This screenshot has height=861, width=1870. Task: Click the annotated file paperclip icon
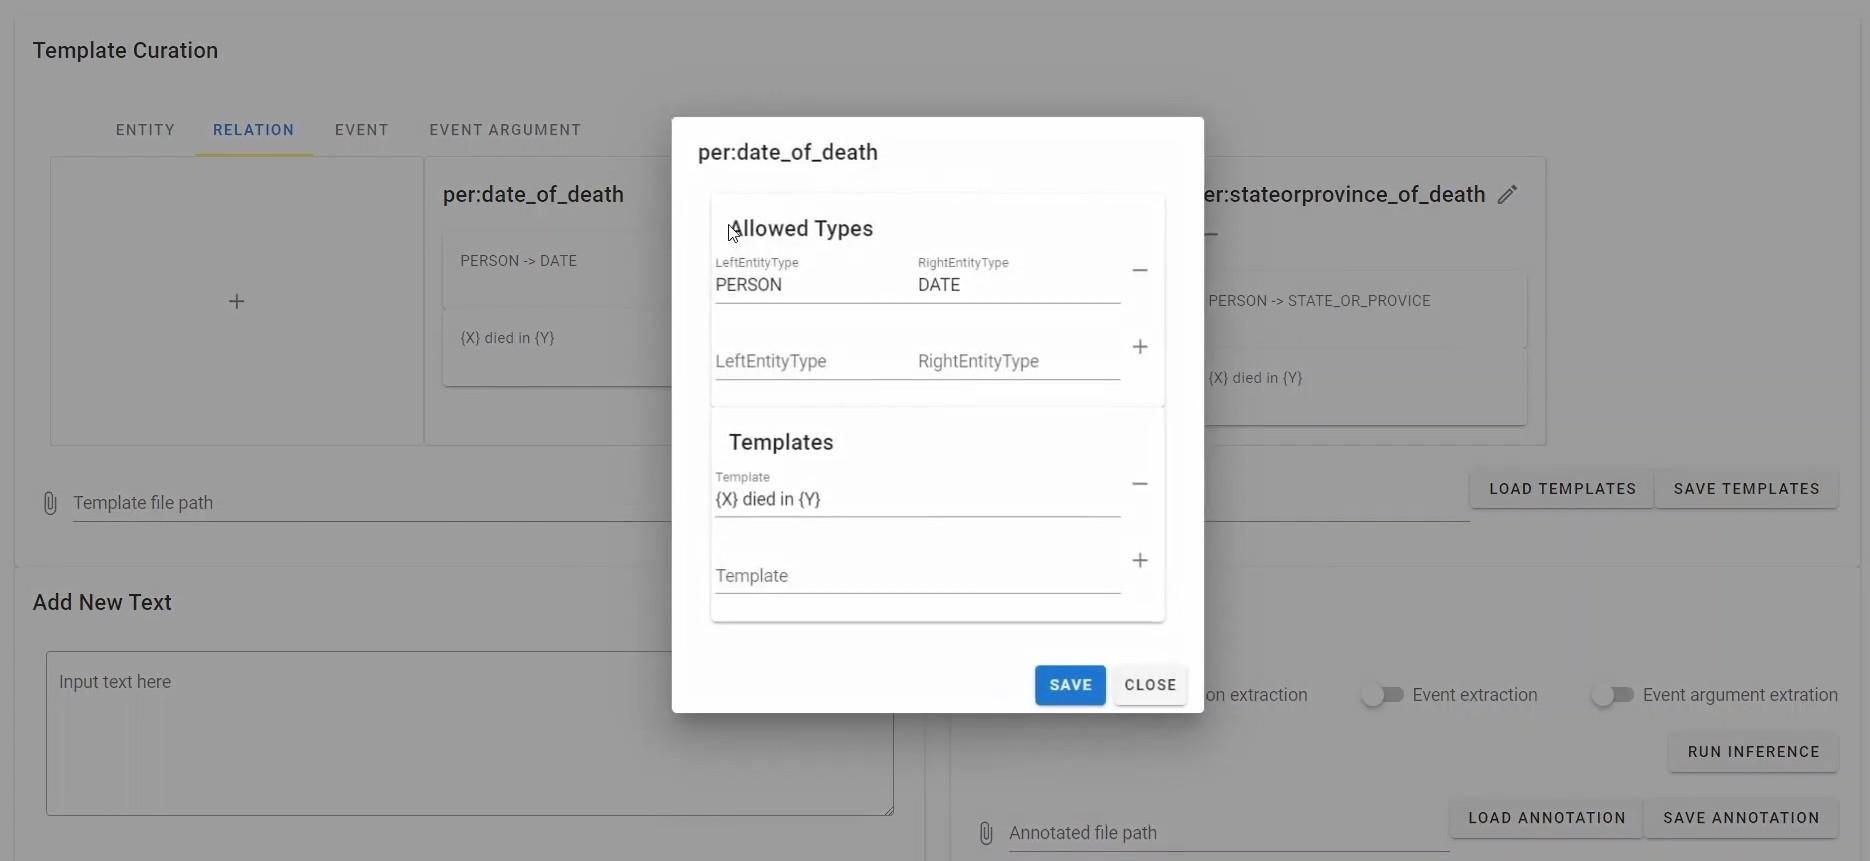tap(986, 833)
